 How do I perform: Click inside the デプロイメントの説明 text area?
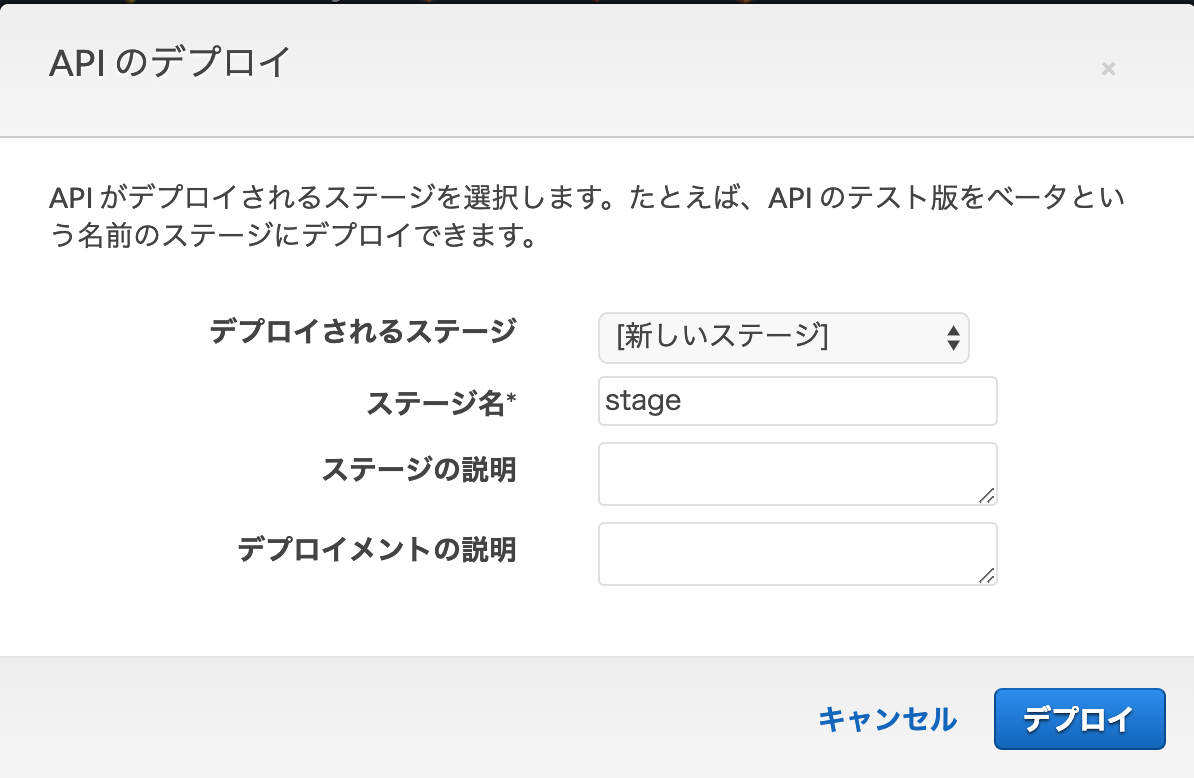[790, 553]
